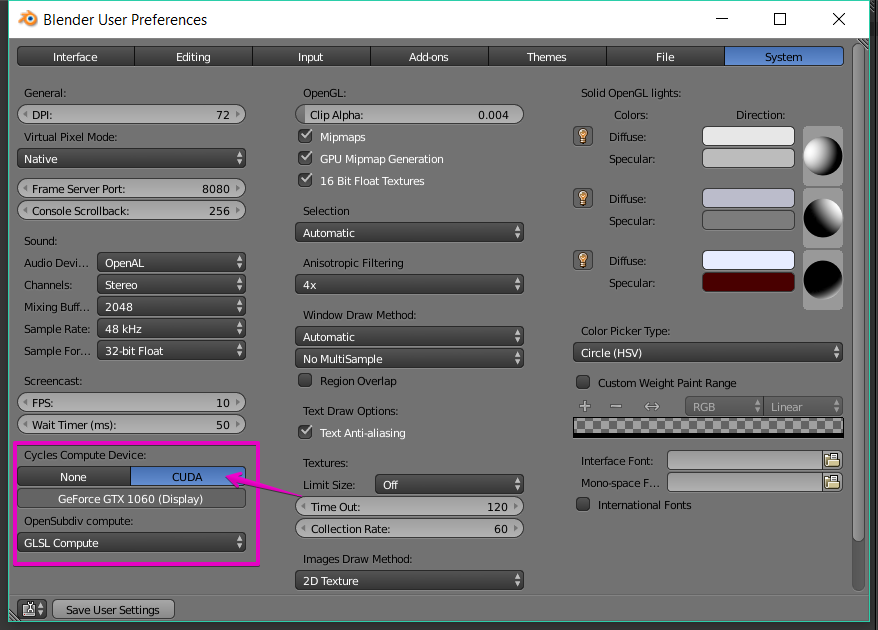Image resolution: width=878 pixels, height=630 pixels.
Task: Click second light Diffuse color swatch
Action: point(748,198)
